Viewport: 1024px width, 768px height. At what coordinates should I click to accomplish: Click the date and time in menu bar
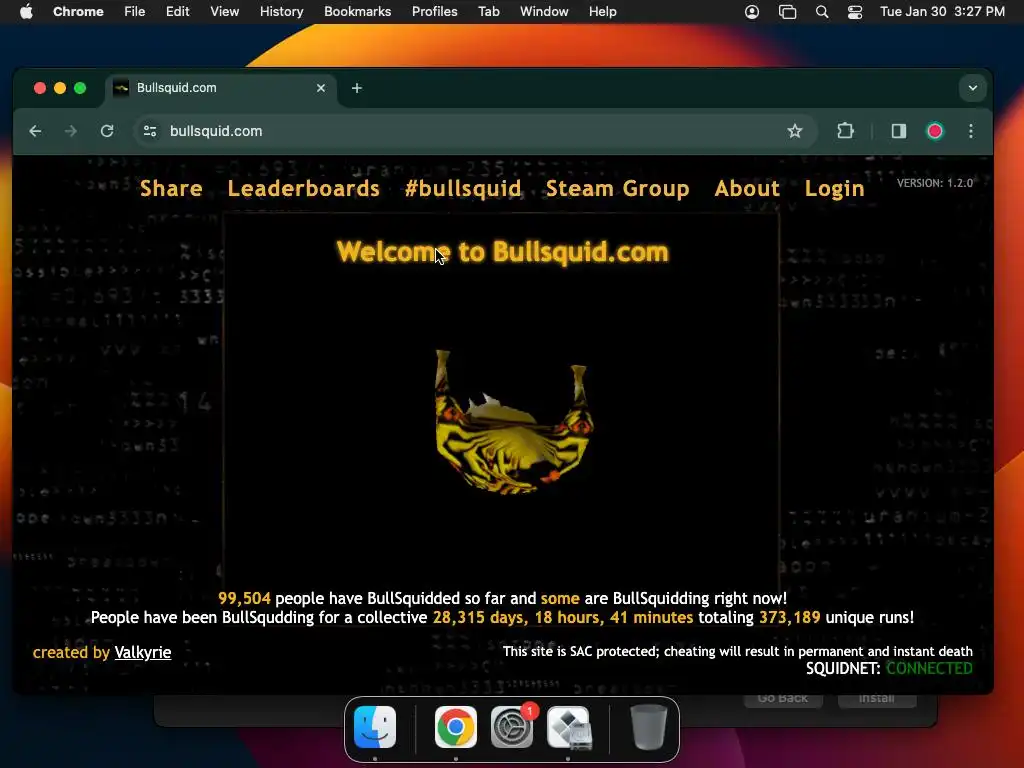point(942,12)
